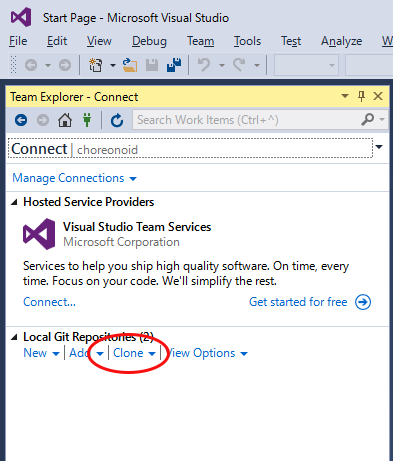Open the View Options dropdown
This screenshot has height=461, width=393.
(207, 353)
